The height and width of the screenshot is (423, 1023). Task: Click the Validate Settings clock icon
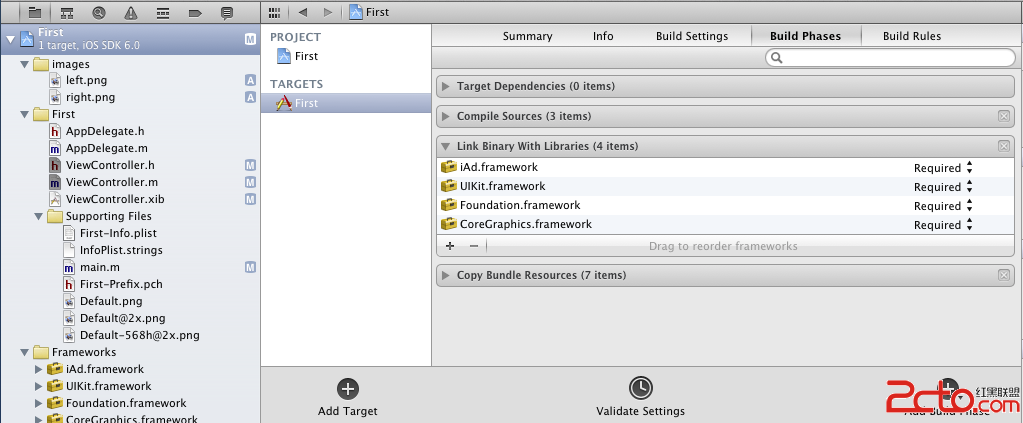point(640,389)
